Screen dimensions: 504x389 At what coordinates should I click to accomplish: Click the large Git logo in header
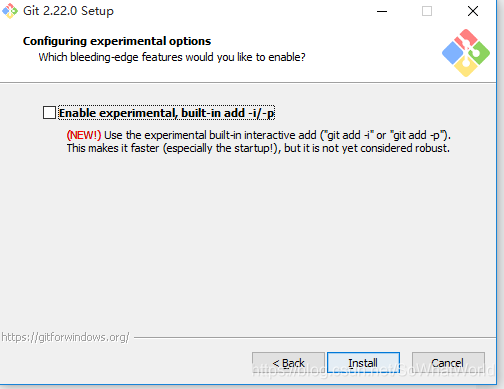pos(466,53)
